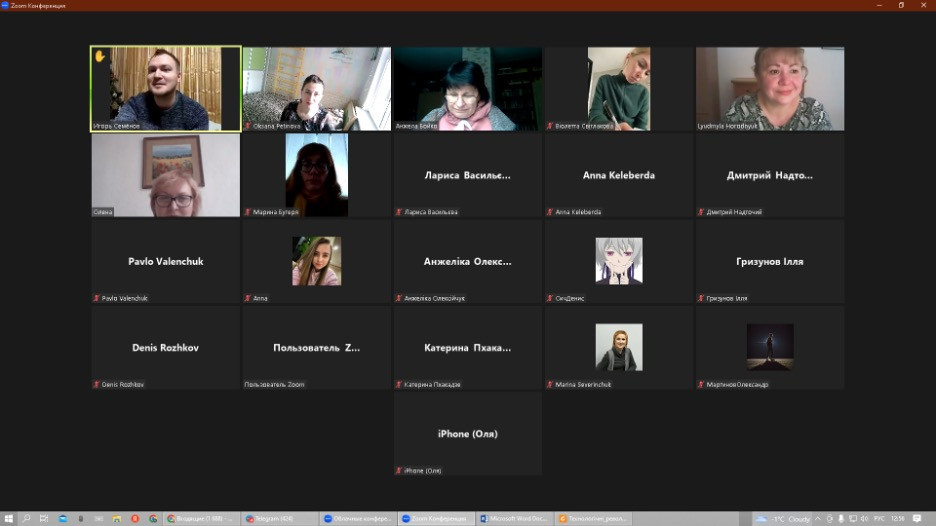The width and height of the screenshot is (936, 526).
Task: Click the Zoom Конференция window title text
Action: point(38,5)
